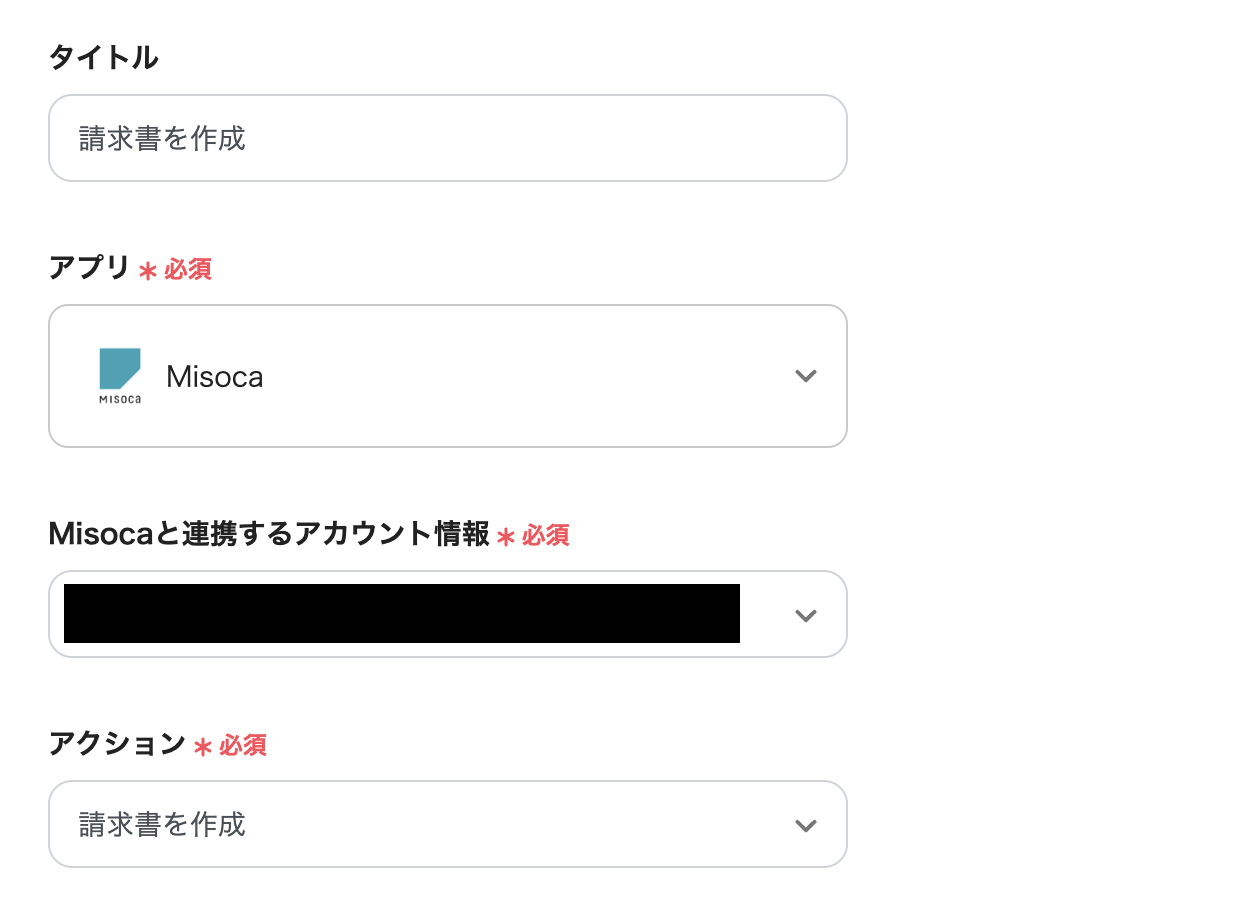Click the red asterisk next to アクション

pos(203,747)
